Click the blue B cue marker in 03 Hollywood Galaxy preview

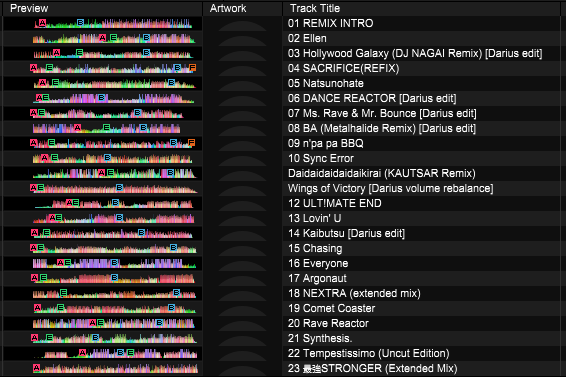(146, 53)
